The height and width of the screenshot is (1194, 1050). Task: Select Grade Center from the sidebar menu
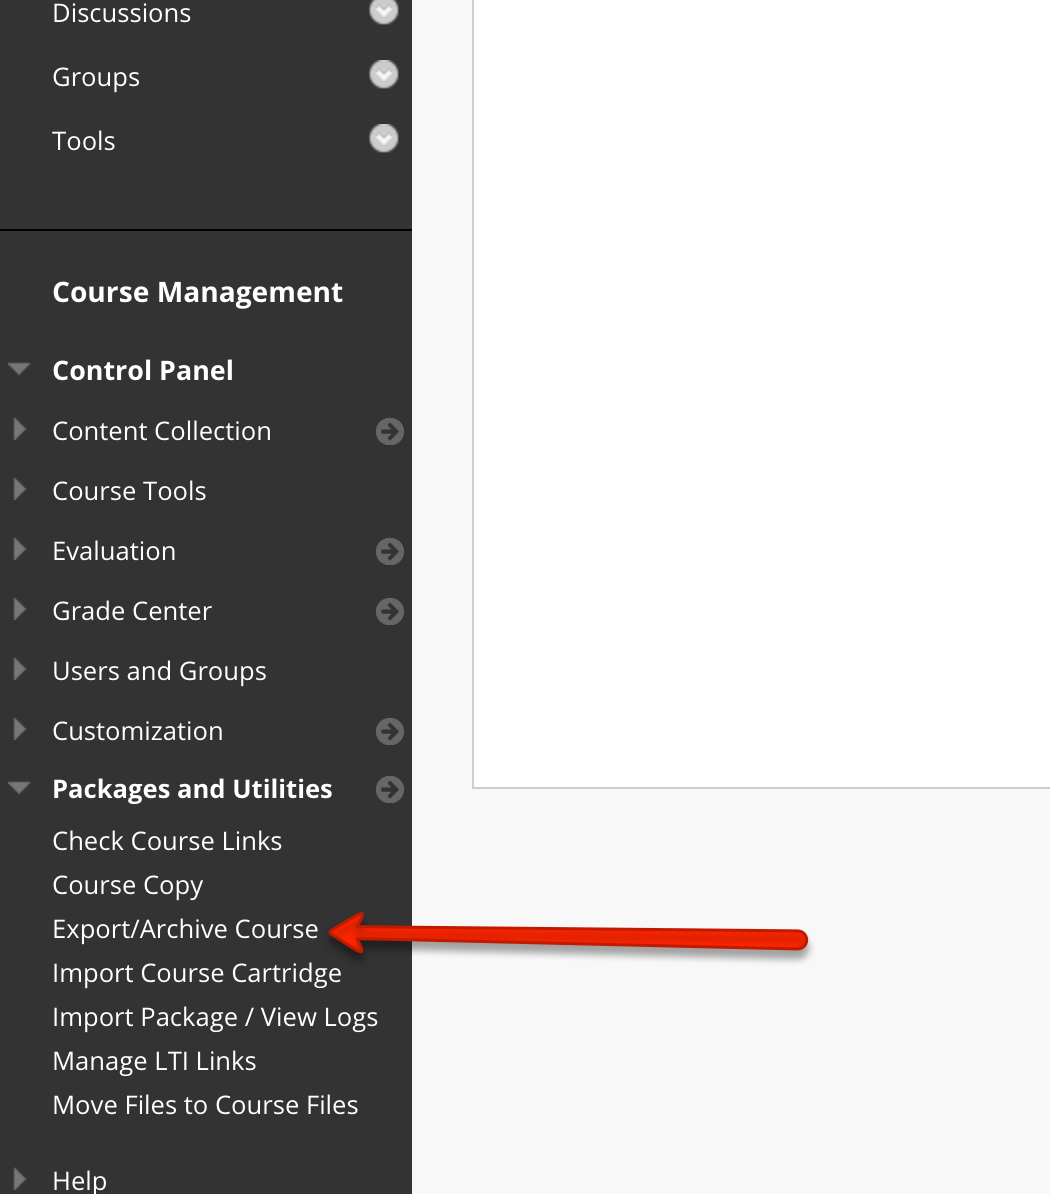[x=131, y=610]
